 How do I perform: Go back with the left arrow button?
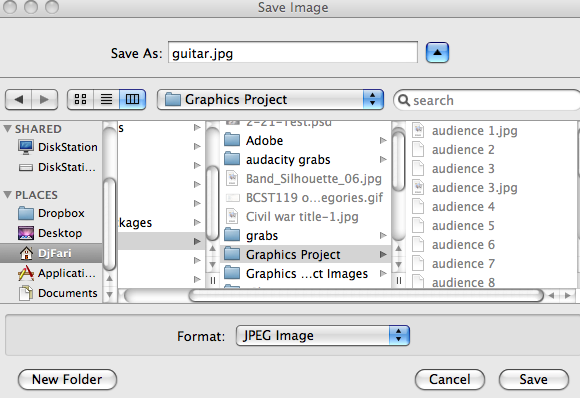[18, 100]
